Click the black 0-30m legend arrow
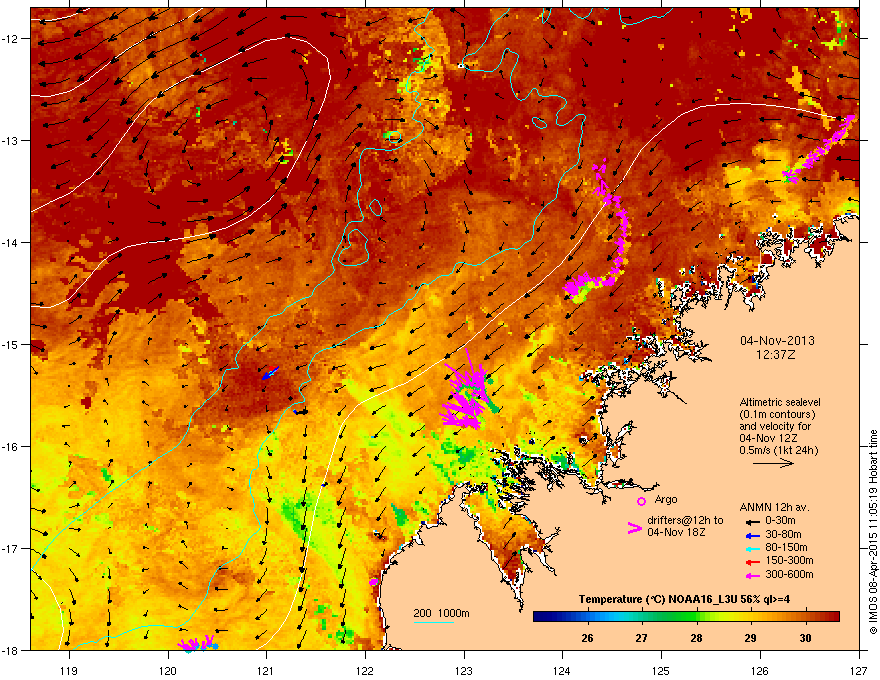 coord(752,521)
